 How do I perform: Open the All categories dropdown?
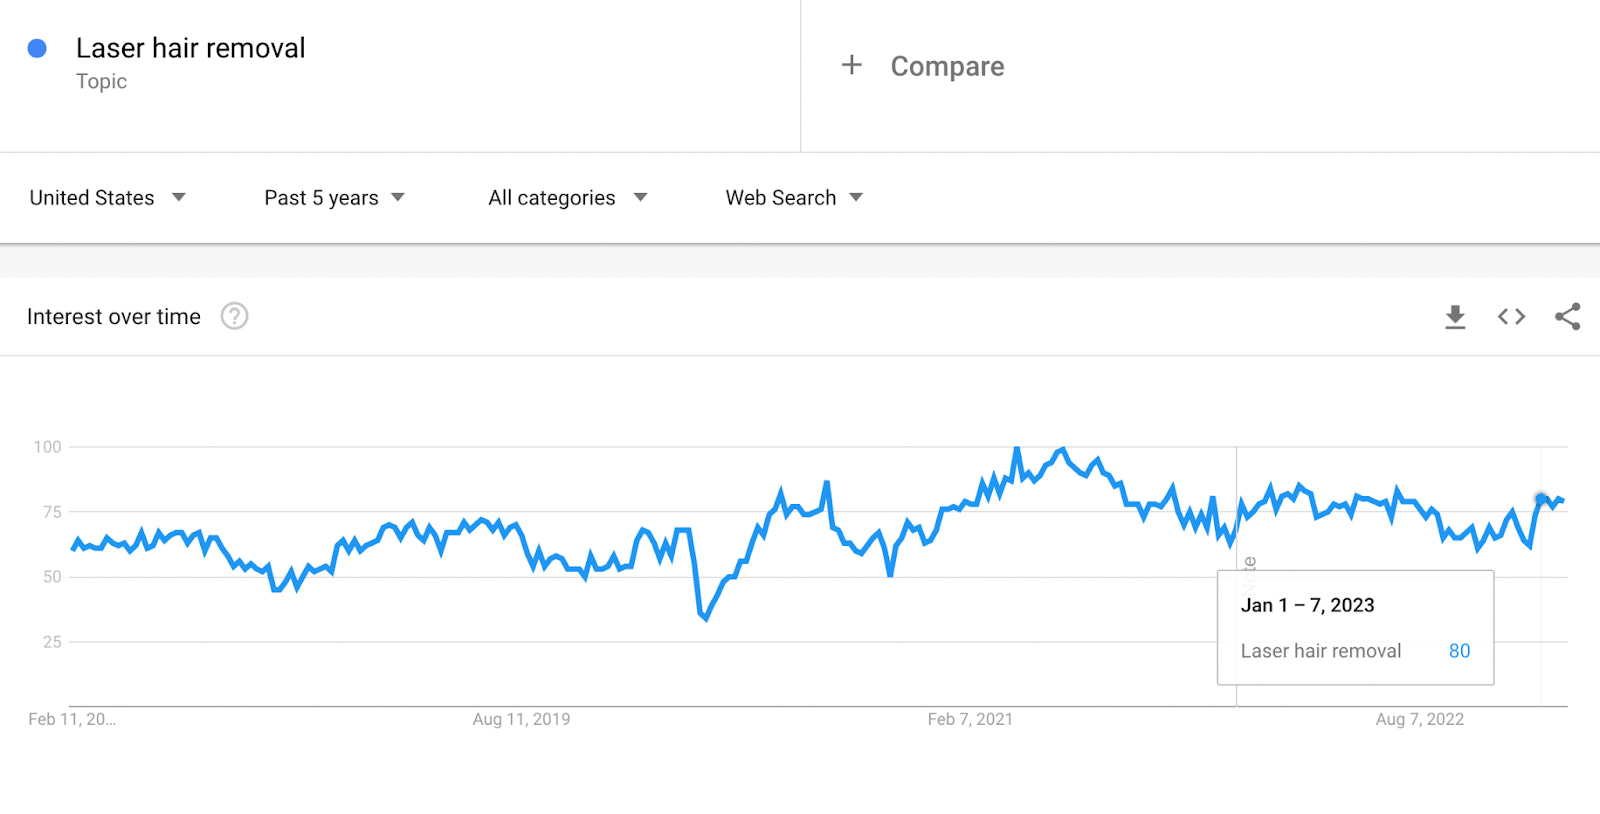565,197
